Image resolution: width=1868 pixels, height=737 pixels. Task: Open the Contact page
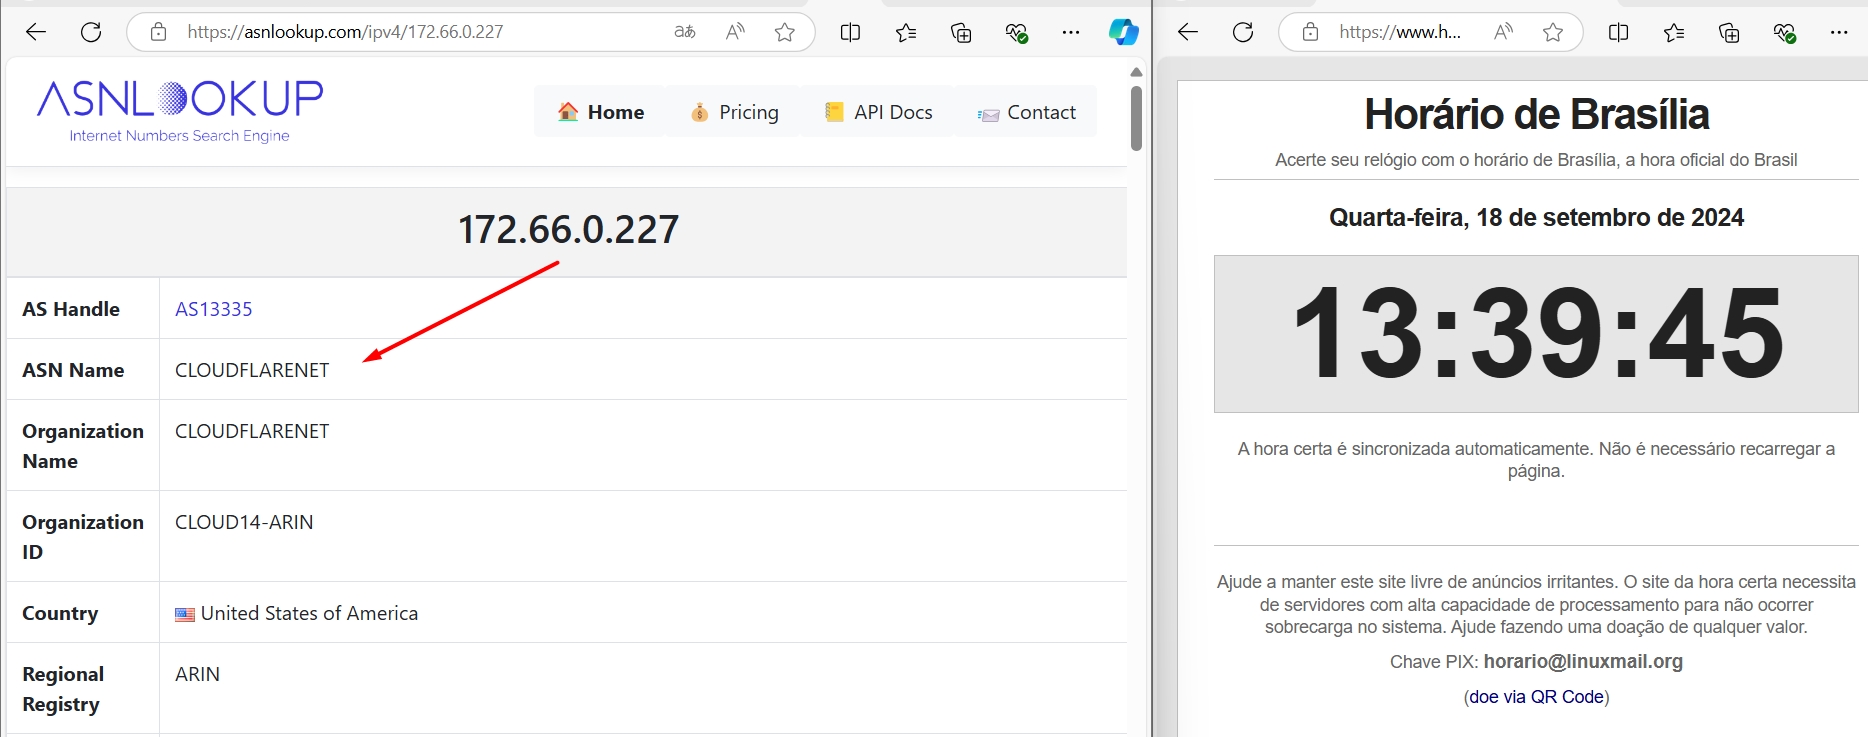click(x=1027, y=112)
